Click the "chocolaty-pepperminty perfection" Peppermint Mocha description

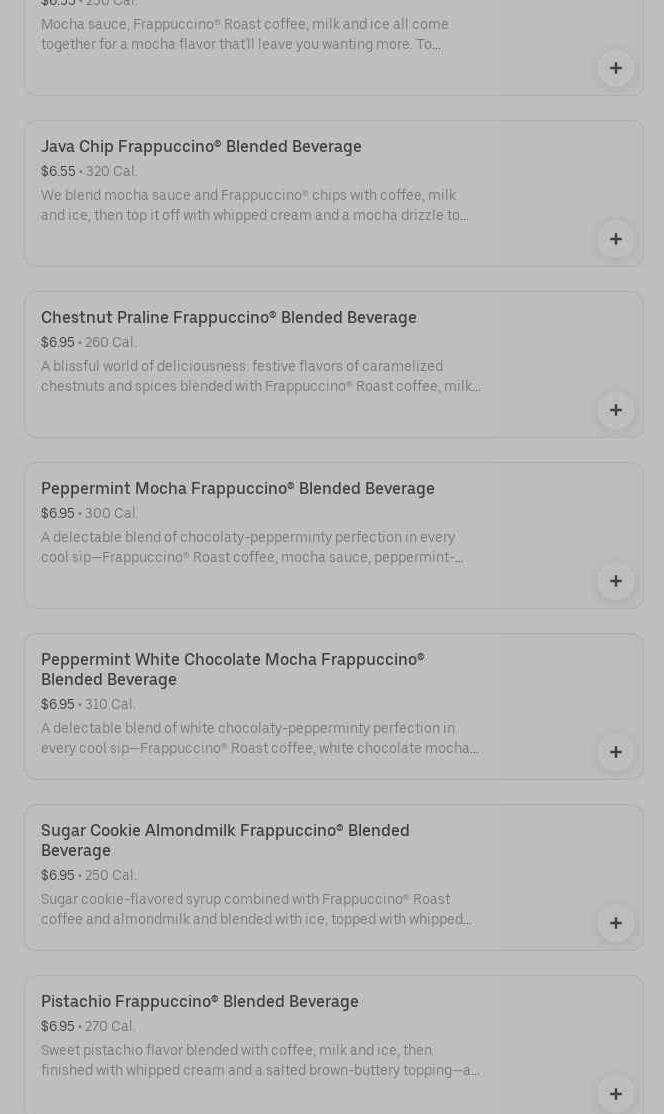click(x=251, y=547)
